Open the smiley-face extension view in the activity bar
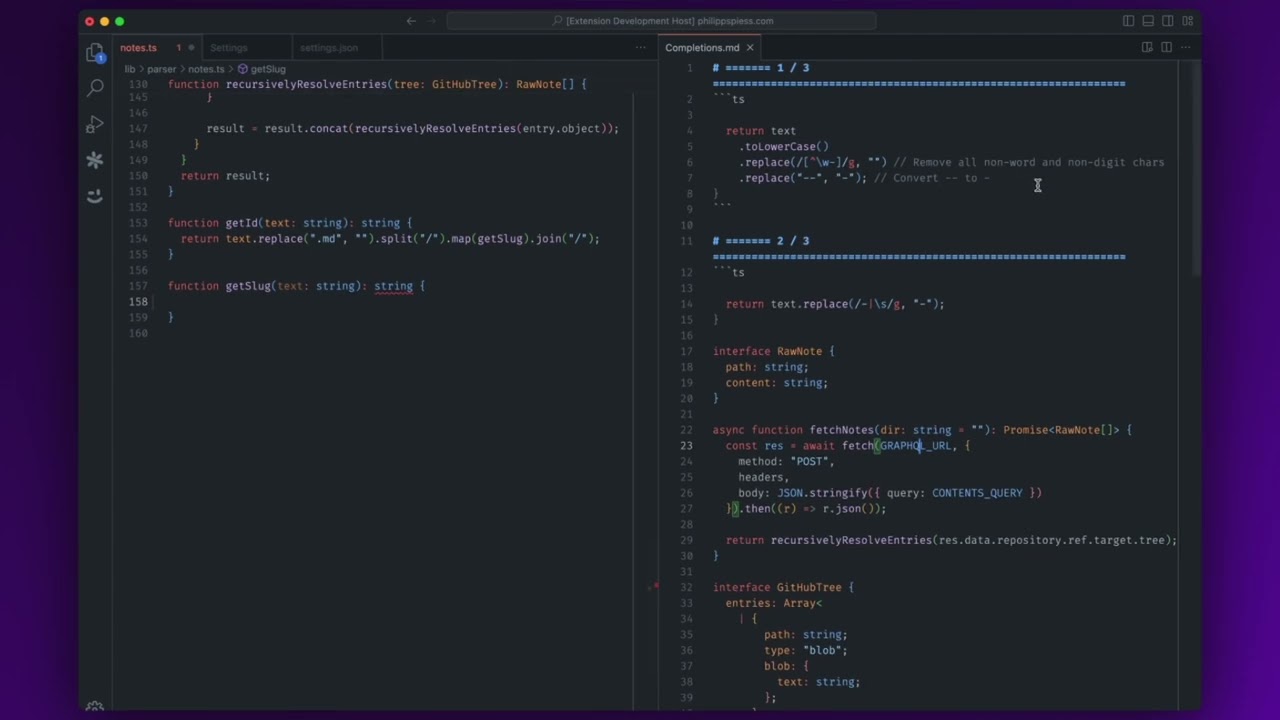The image size is (1280, 720). pyautogui.click(x=95, y=196)
